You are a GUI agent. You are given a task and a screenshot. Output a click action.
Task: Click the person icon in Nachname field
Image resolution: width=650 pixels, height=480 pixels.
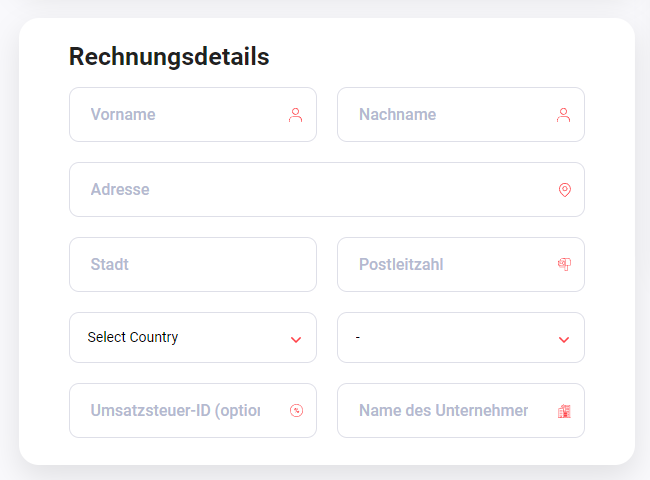(x=563, y=115)
